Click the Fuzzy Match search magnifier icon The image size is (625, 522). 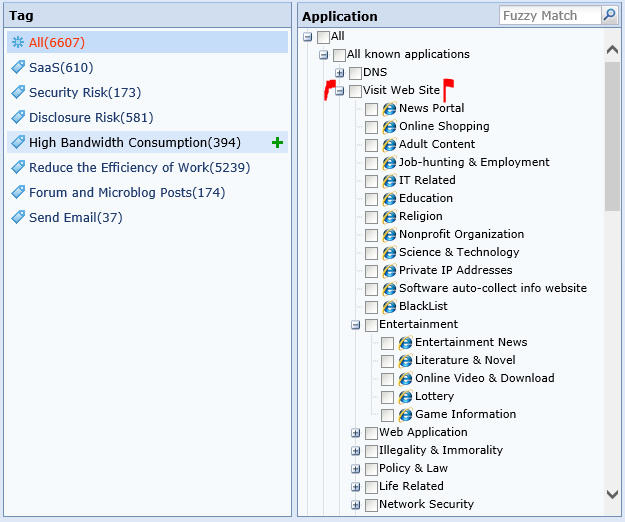[x=609, y=15]
